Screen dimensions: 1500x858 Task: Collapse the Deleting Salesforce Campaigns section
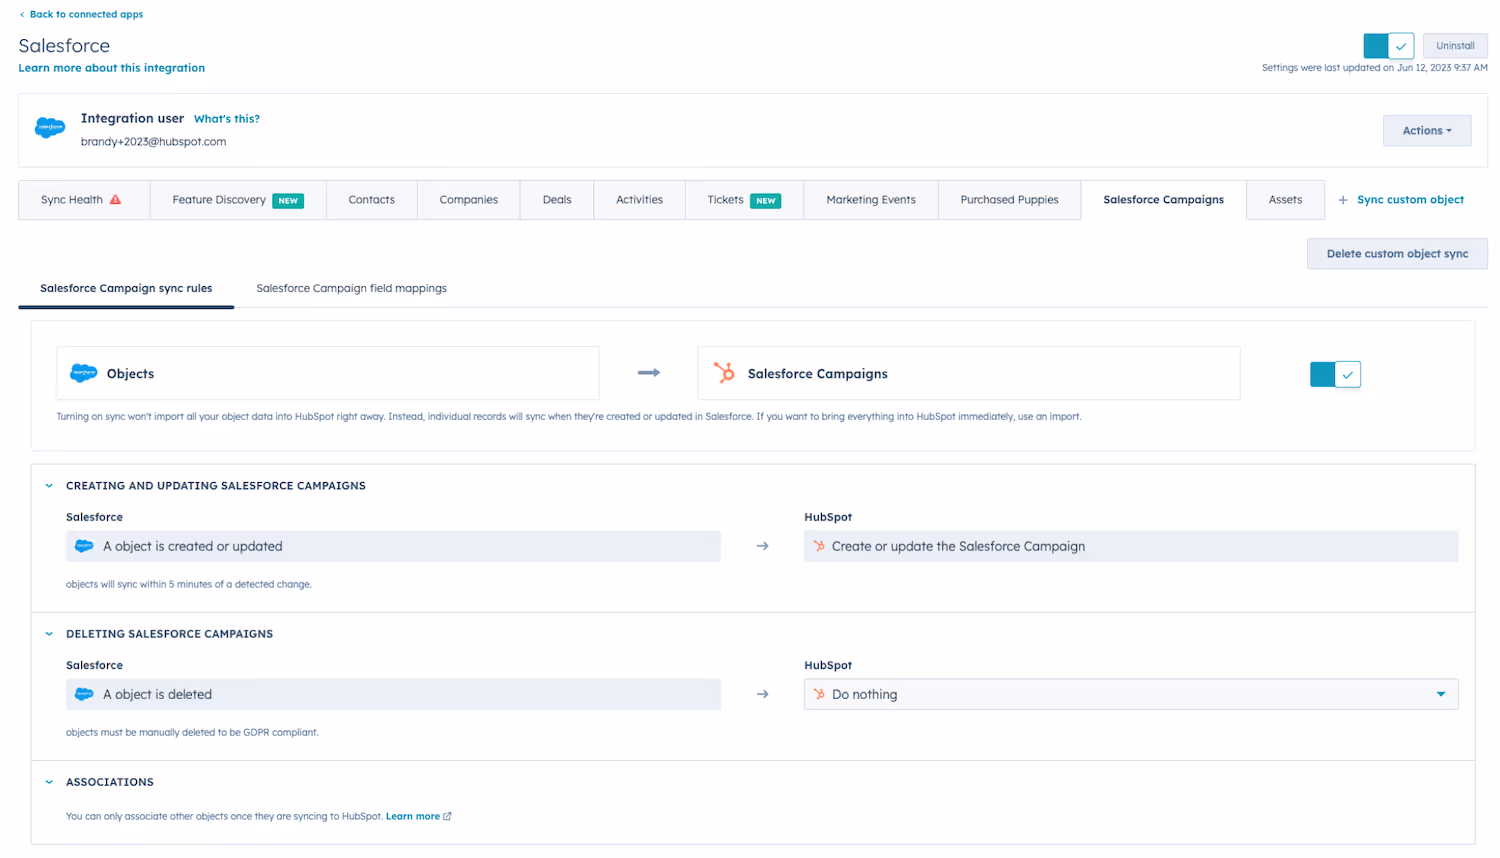tap(49, 634)
